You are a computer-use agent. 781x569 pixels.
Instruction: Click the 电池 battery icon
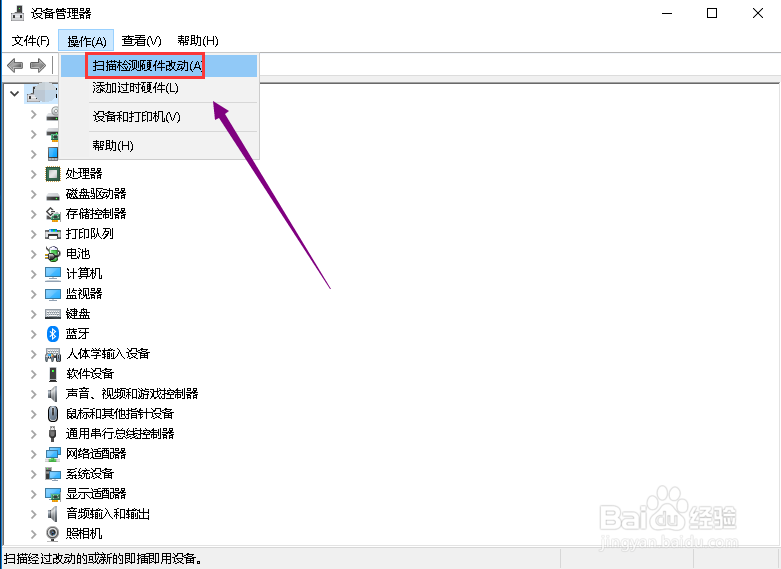click(53, 254)
